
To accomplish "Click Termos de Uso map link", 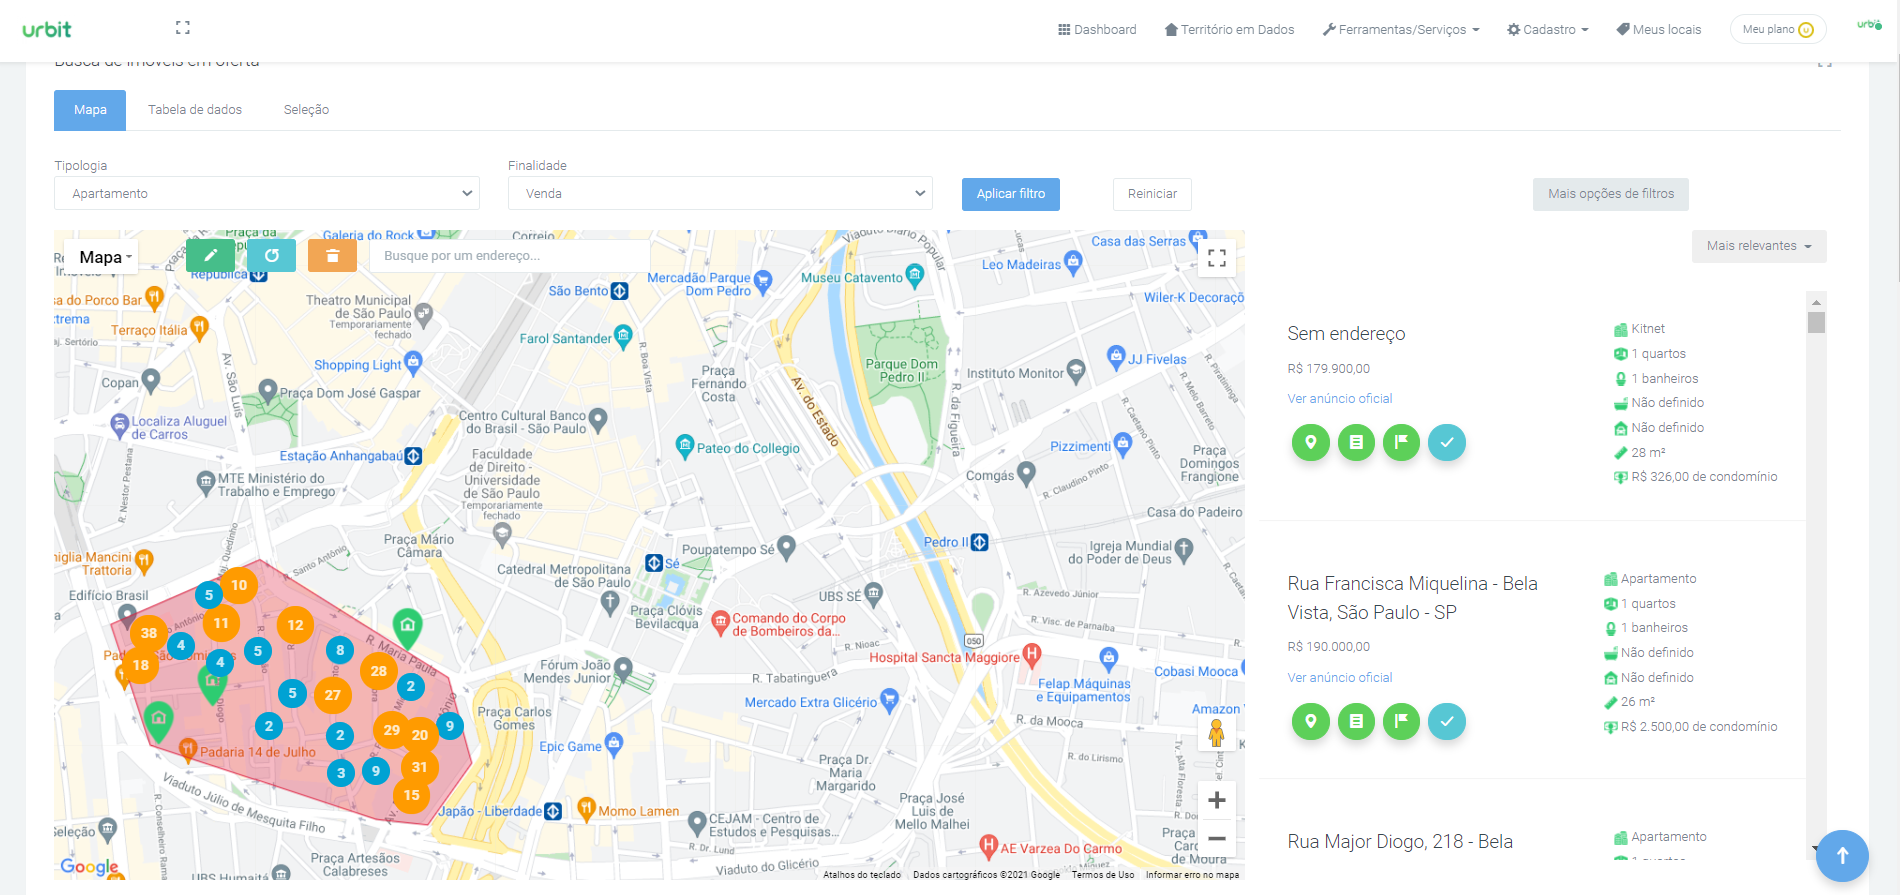I will 1103,875.
